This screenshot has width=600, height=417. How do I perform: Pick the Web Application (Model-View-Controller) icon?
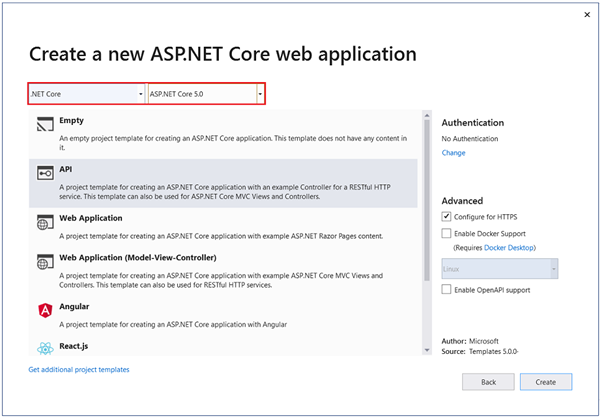coord(44,262)
